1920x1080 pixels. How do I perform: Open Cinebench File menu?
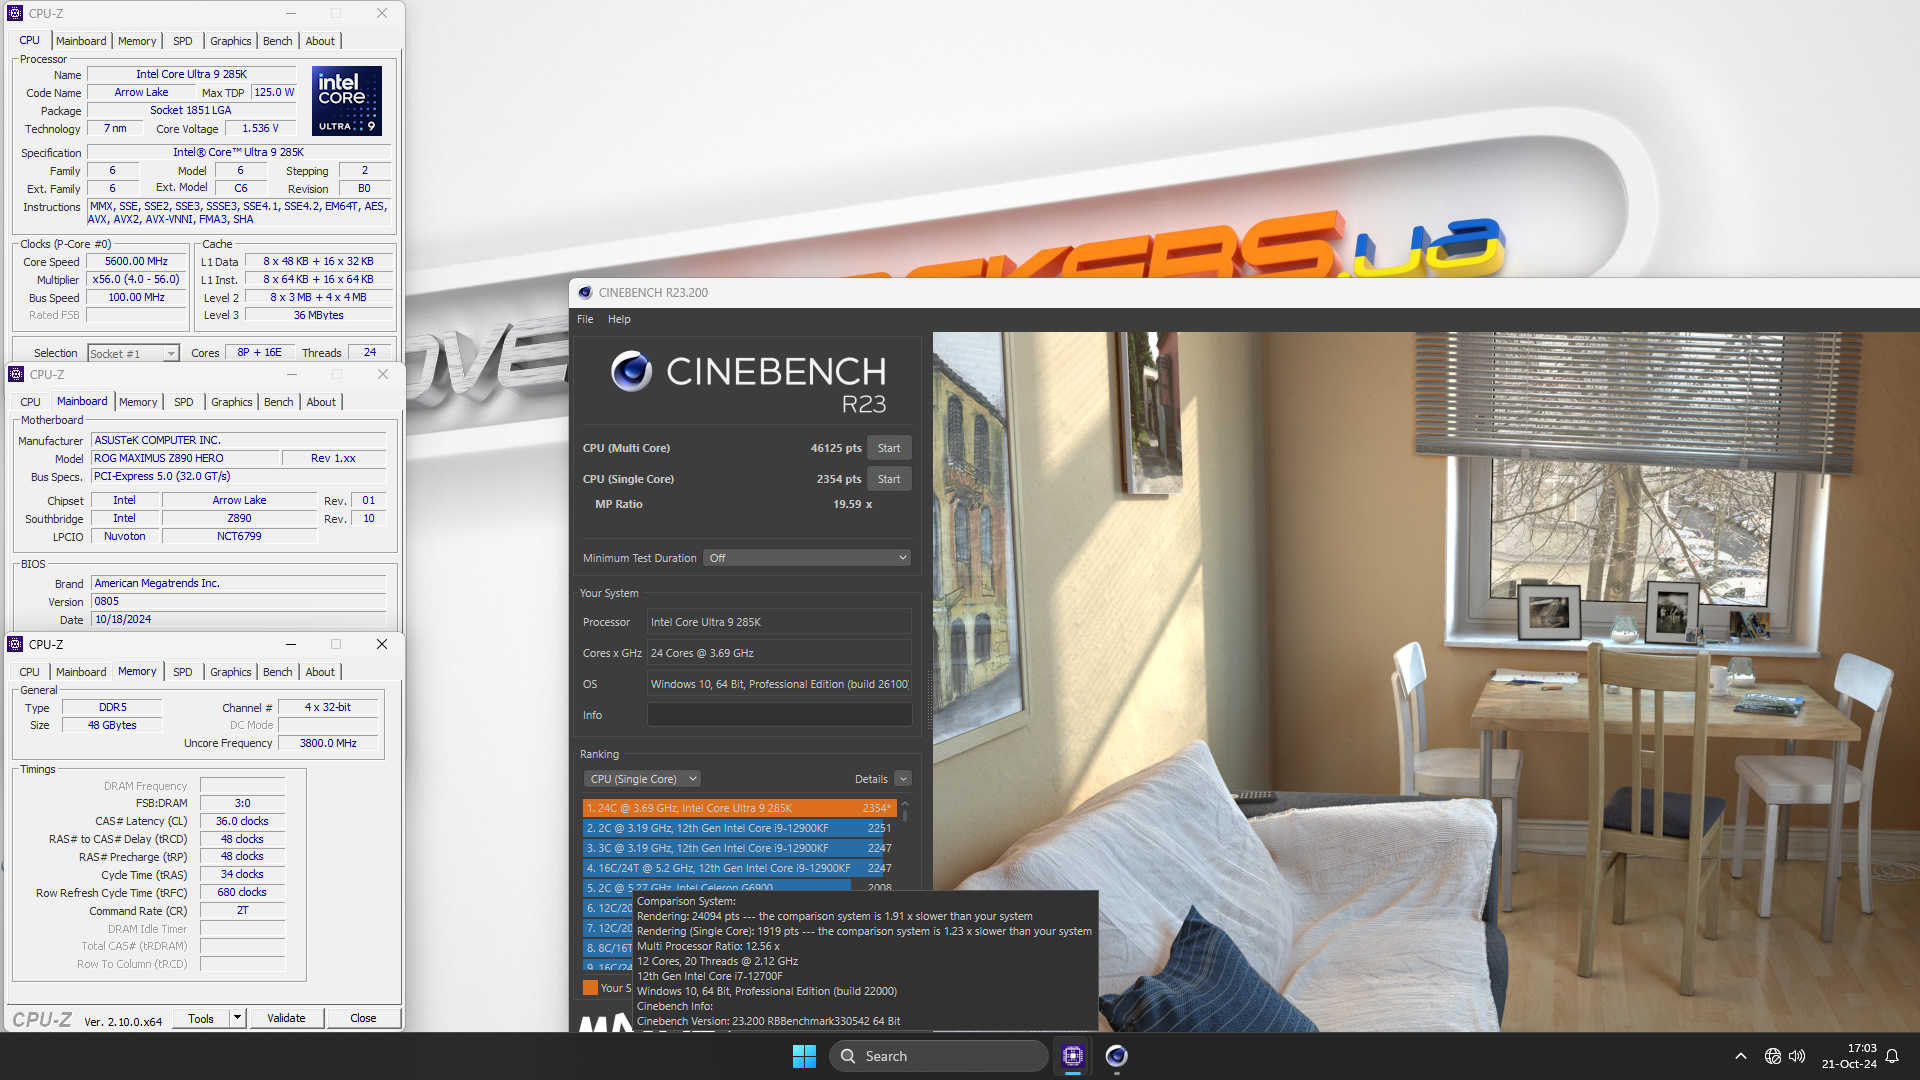pyautogui.click(x=585, y=319)
